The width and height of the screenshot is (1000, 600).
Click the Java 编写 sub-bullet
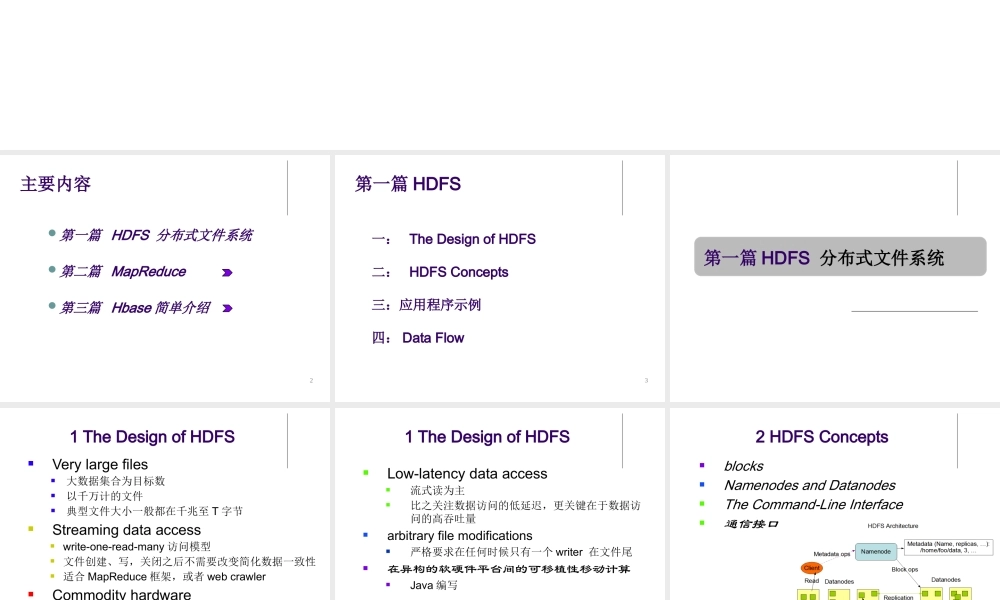(434, 585)
